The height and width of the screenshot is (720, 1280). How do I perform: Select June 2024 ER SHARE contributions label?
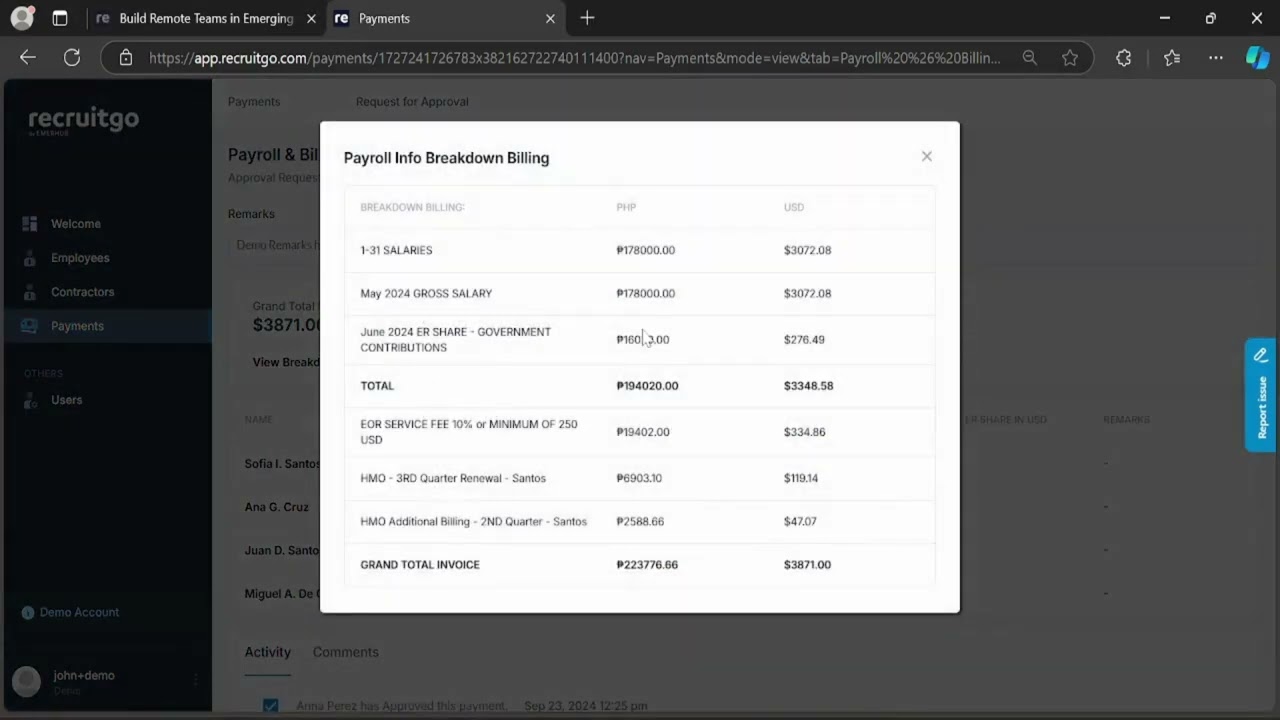pyautogui.click(x=456, y=340)
